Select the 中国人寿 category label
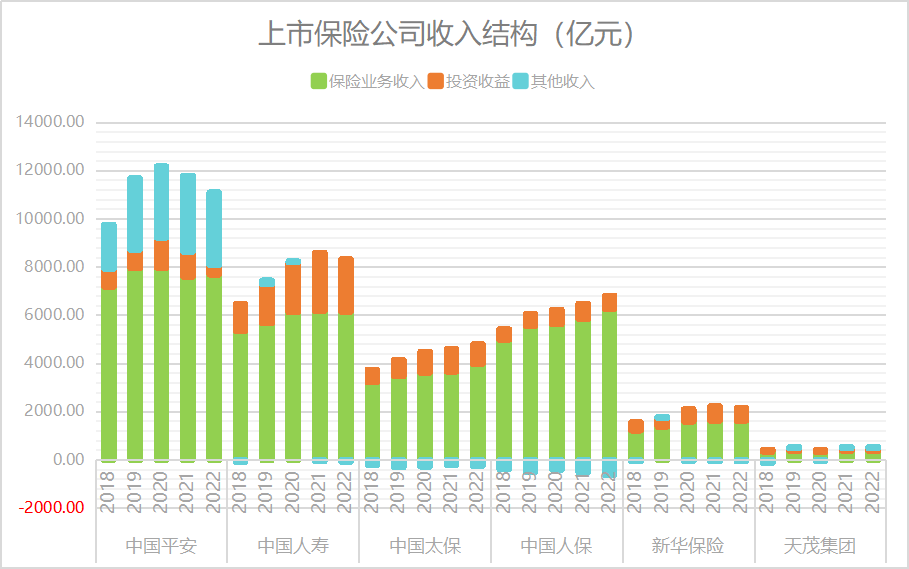Image resolution: width=909 pixels, height=569 pixels. [x=293, y=546]
